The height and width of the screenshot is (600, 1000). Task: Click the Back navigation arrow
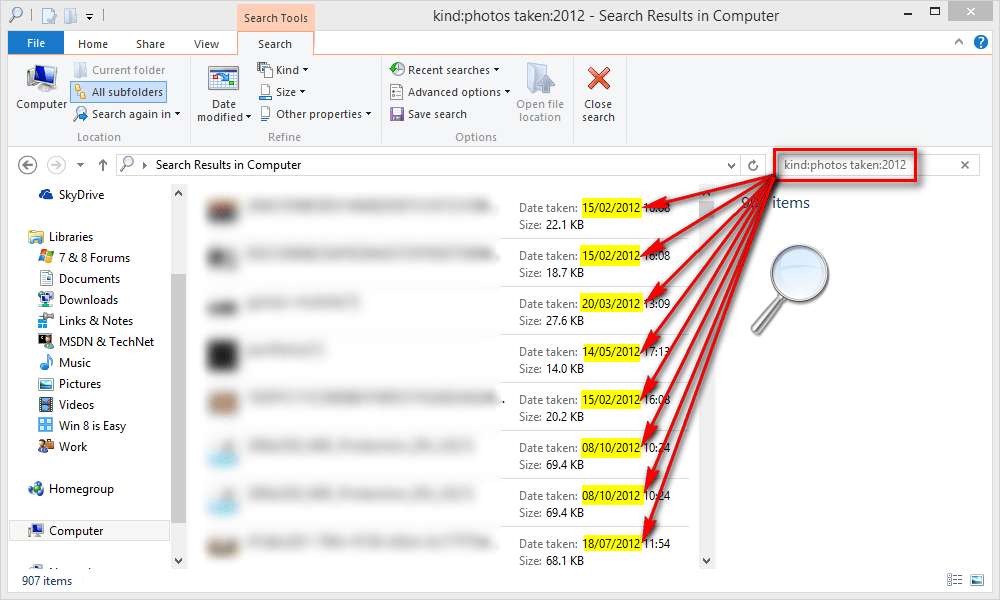click(28, 165)
